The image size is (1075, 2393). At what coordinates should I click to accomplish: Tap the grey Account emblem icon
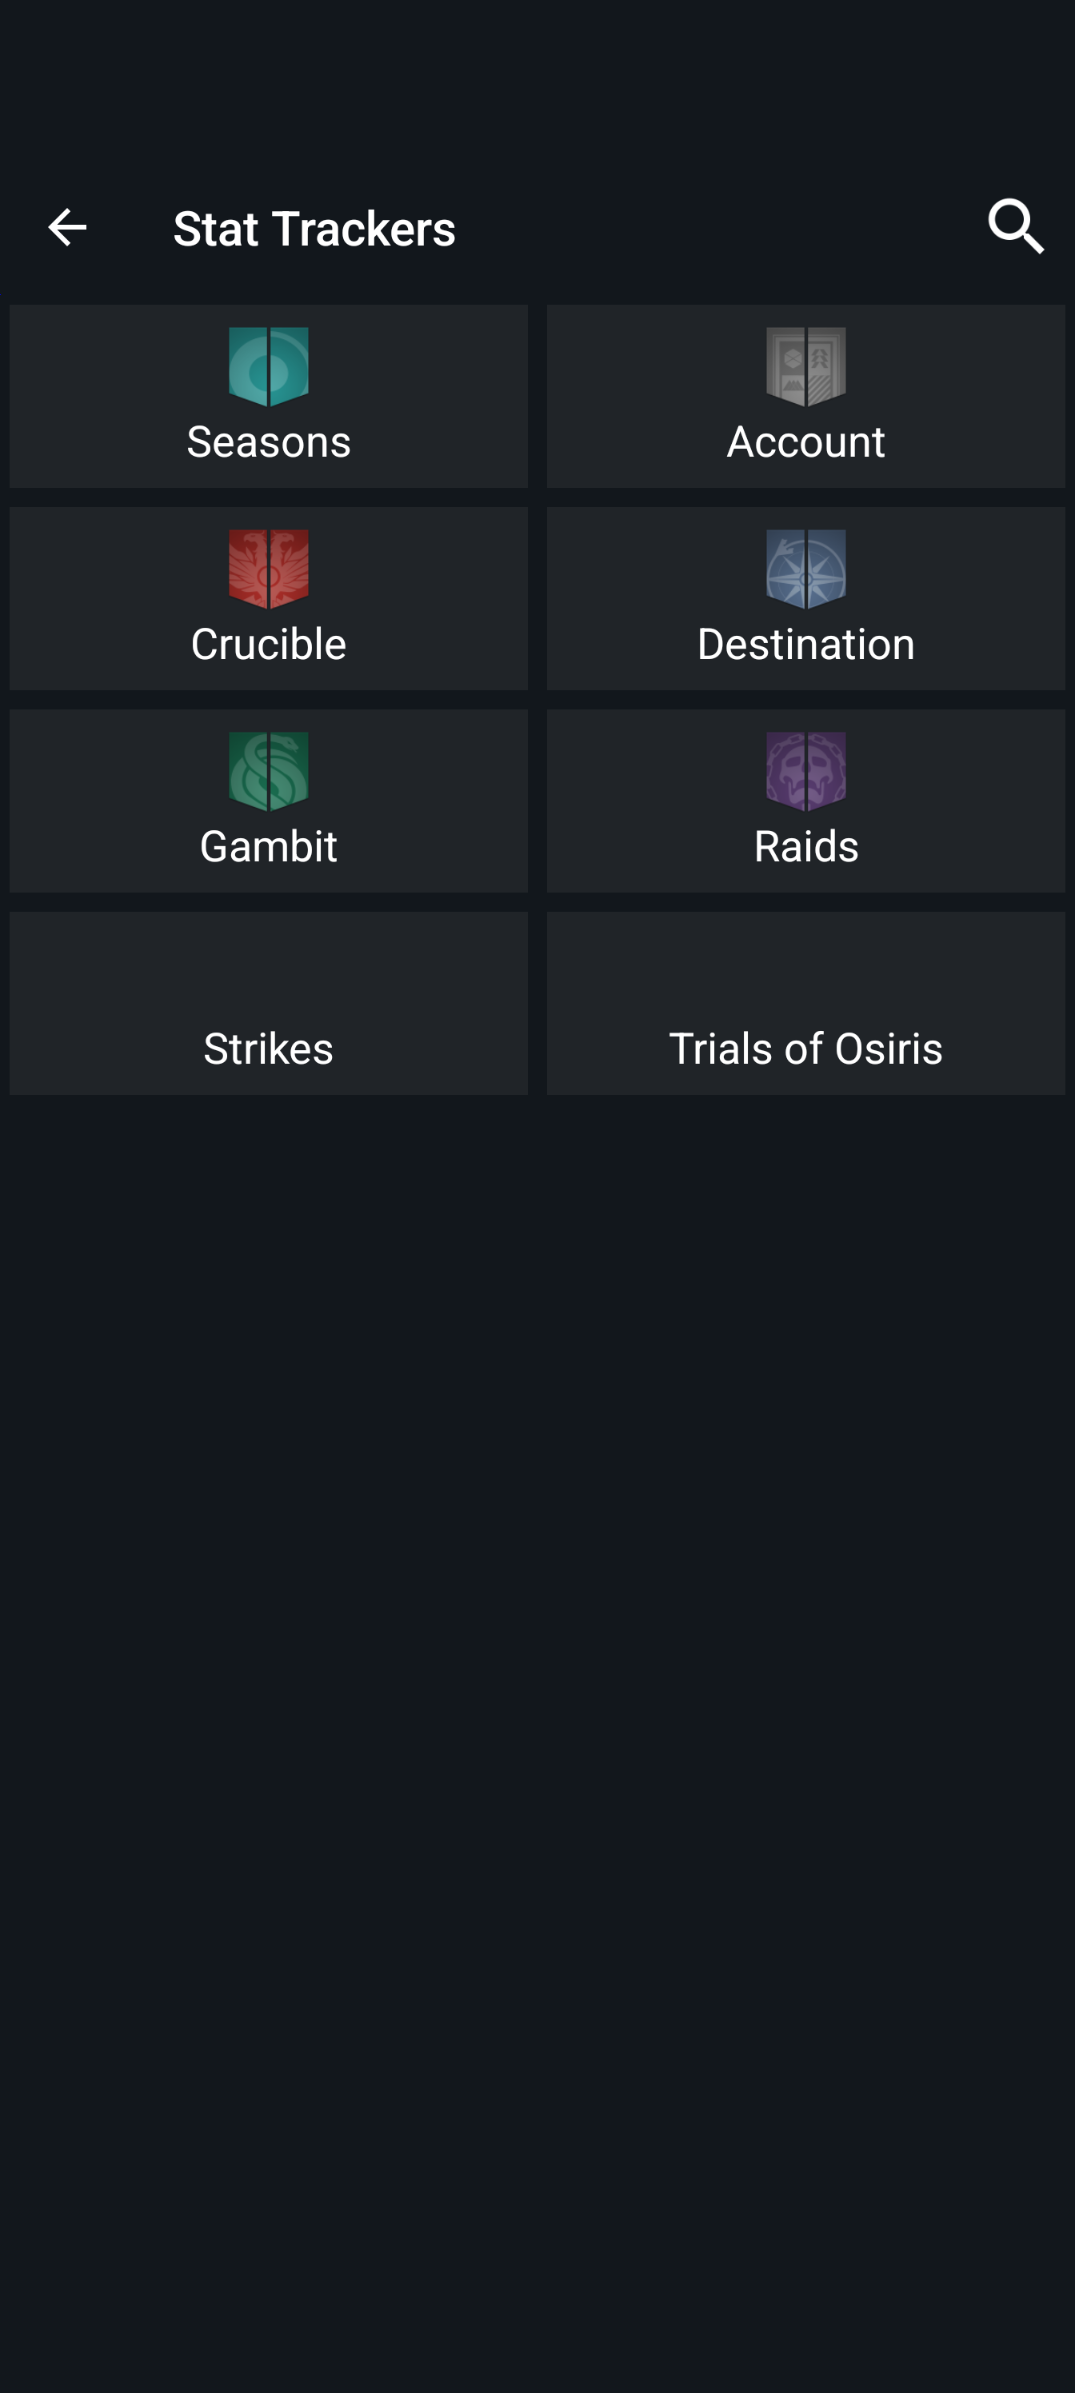tap(805, 366)
